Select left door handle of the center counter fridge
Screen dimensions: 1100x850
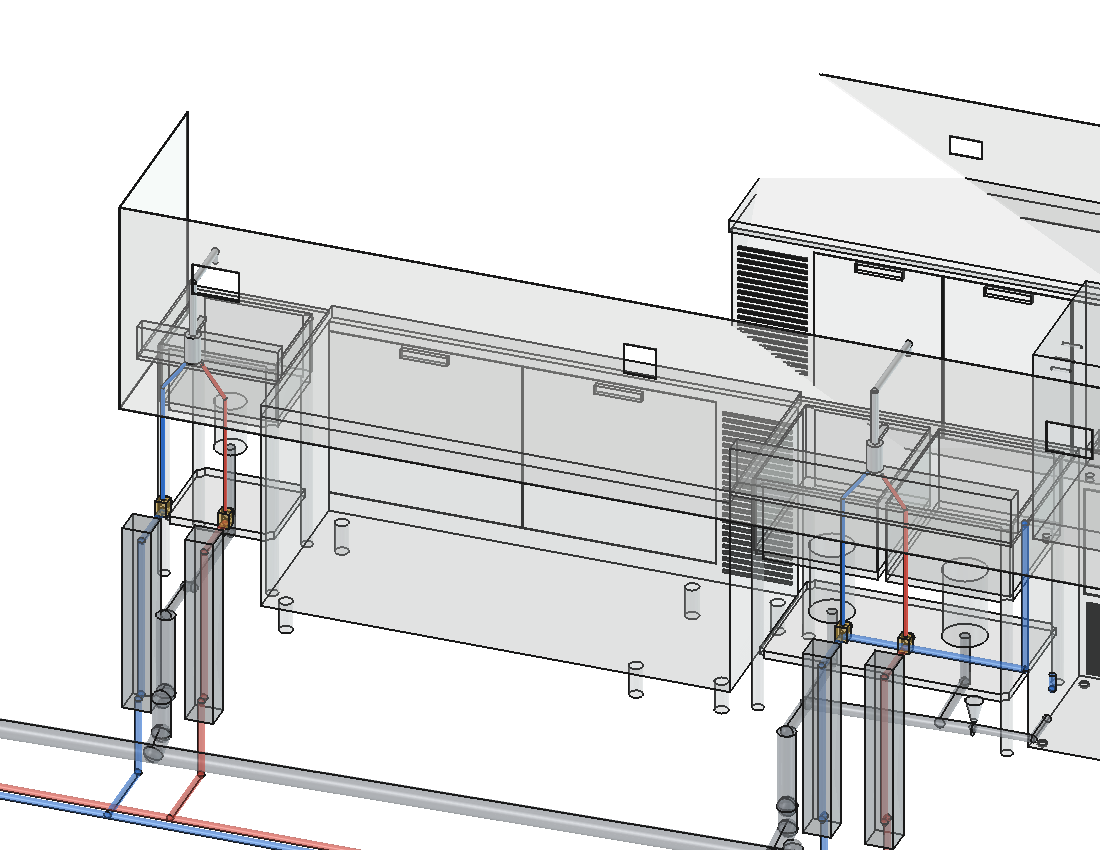coord(424,356)
